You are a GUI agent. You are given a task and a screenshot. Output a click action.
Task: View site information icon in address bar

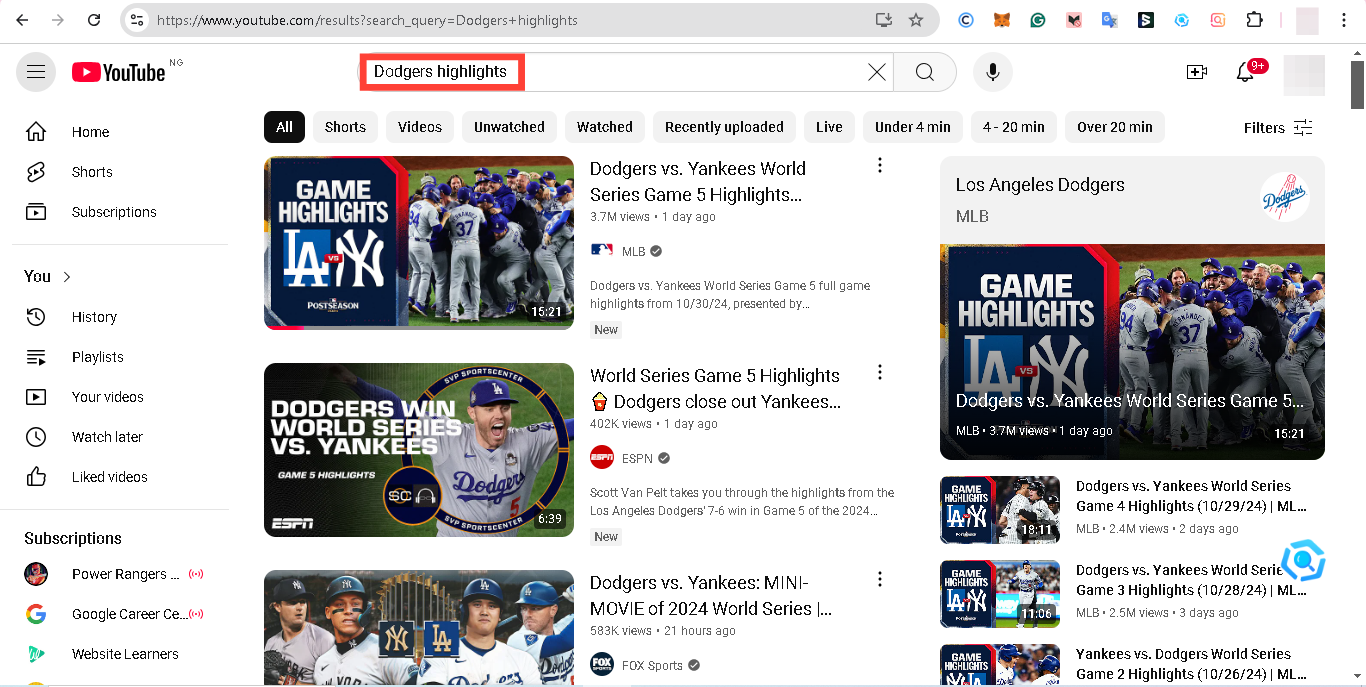click(x=138, y=20)
